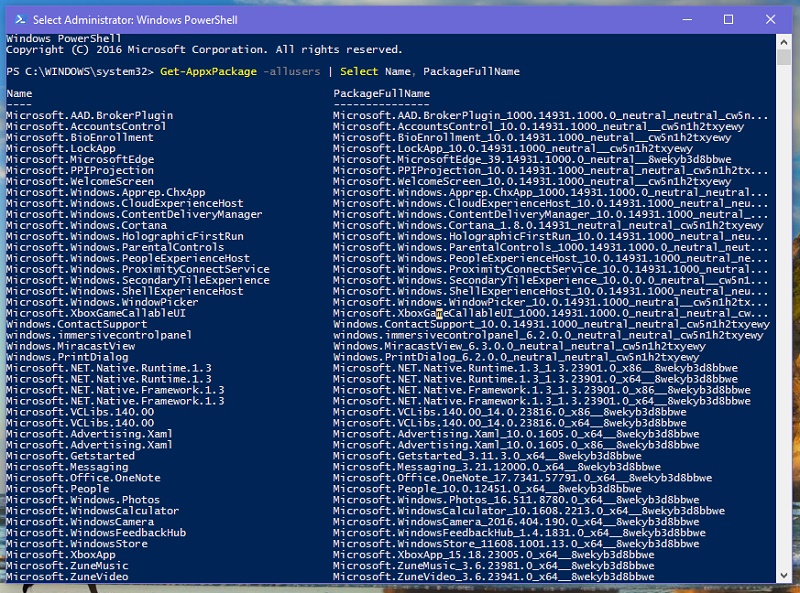The width and height of the screenshot is (800, 593).
Task: Click 'Microsoft.BioEnrollment' in Name column
Action: tap(80, 137)
